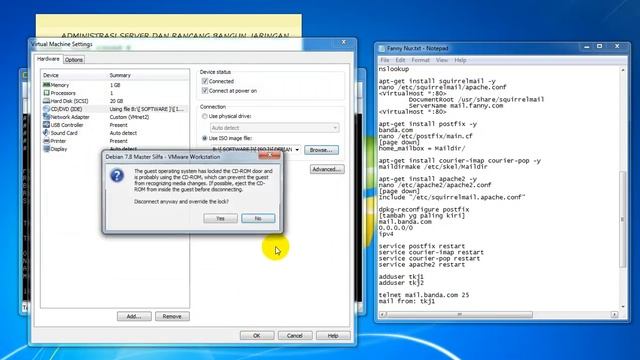Click the USB Controller icon
640x360 pixels.
[47, 125]
